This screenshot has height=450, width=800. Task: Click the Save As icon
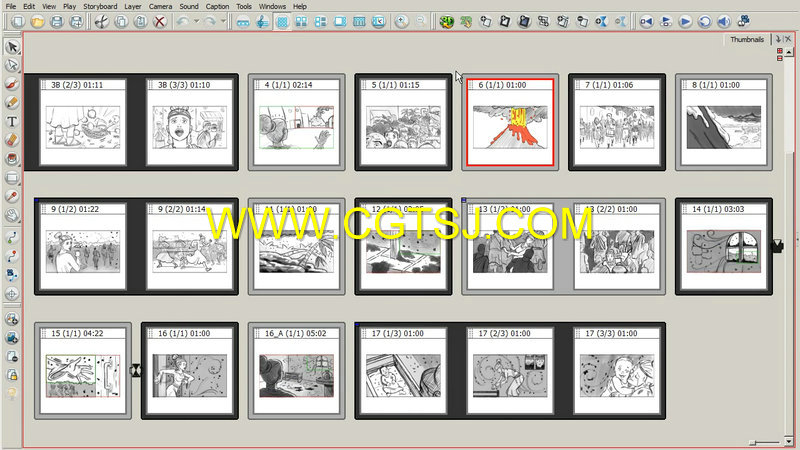76,21
